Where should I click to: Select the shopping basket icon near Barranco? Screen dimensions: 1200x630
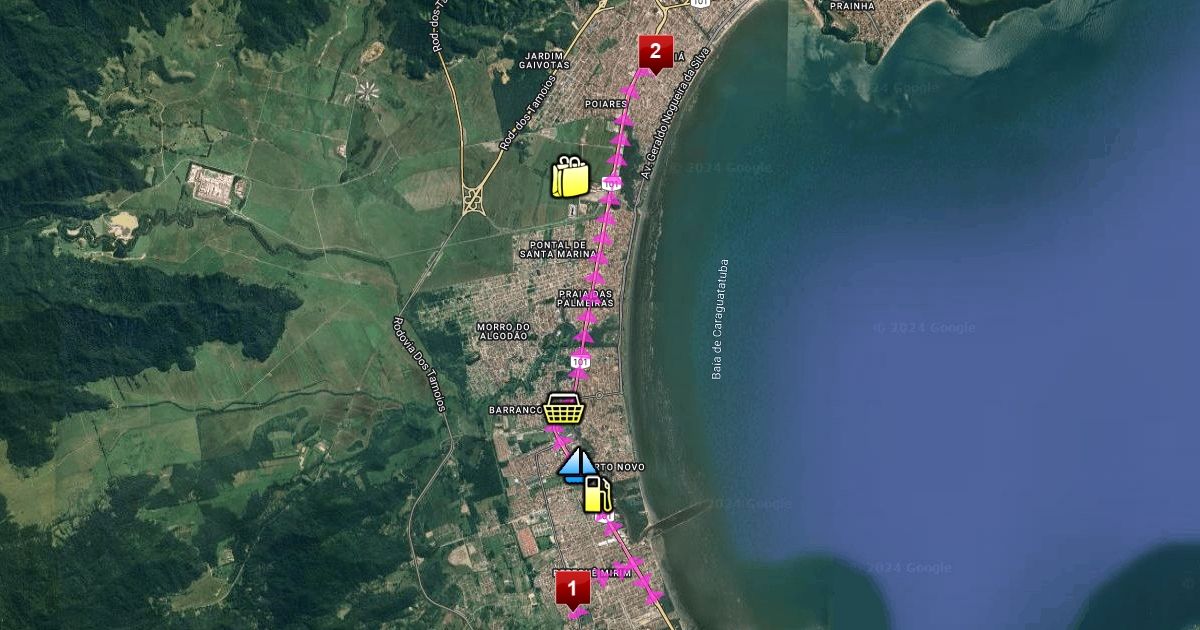(564, 408)
